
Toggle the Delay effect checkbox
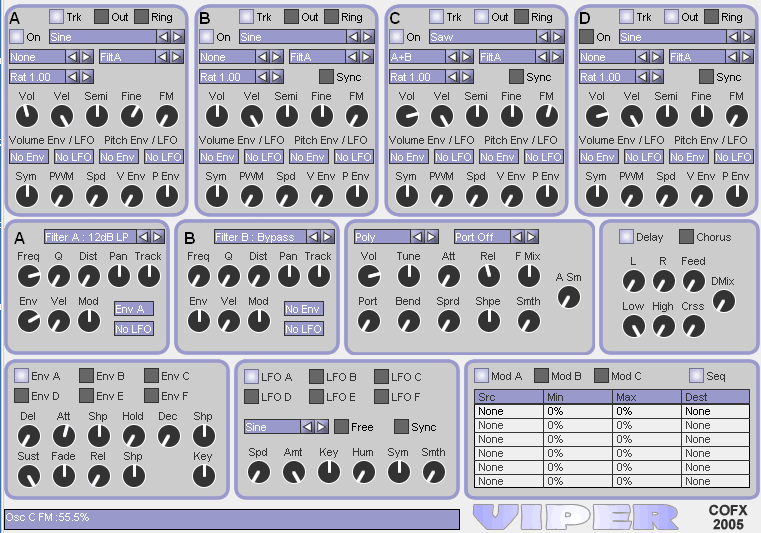[x=626, y=237]
